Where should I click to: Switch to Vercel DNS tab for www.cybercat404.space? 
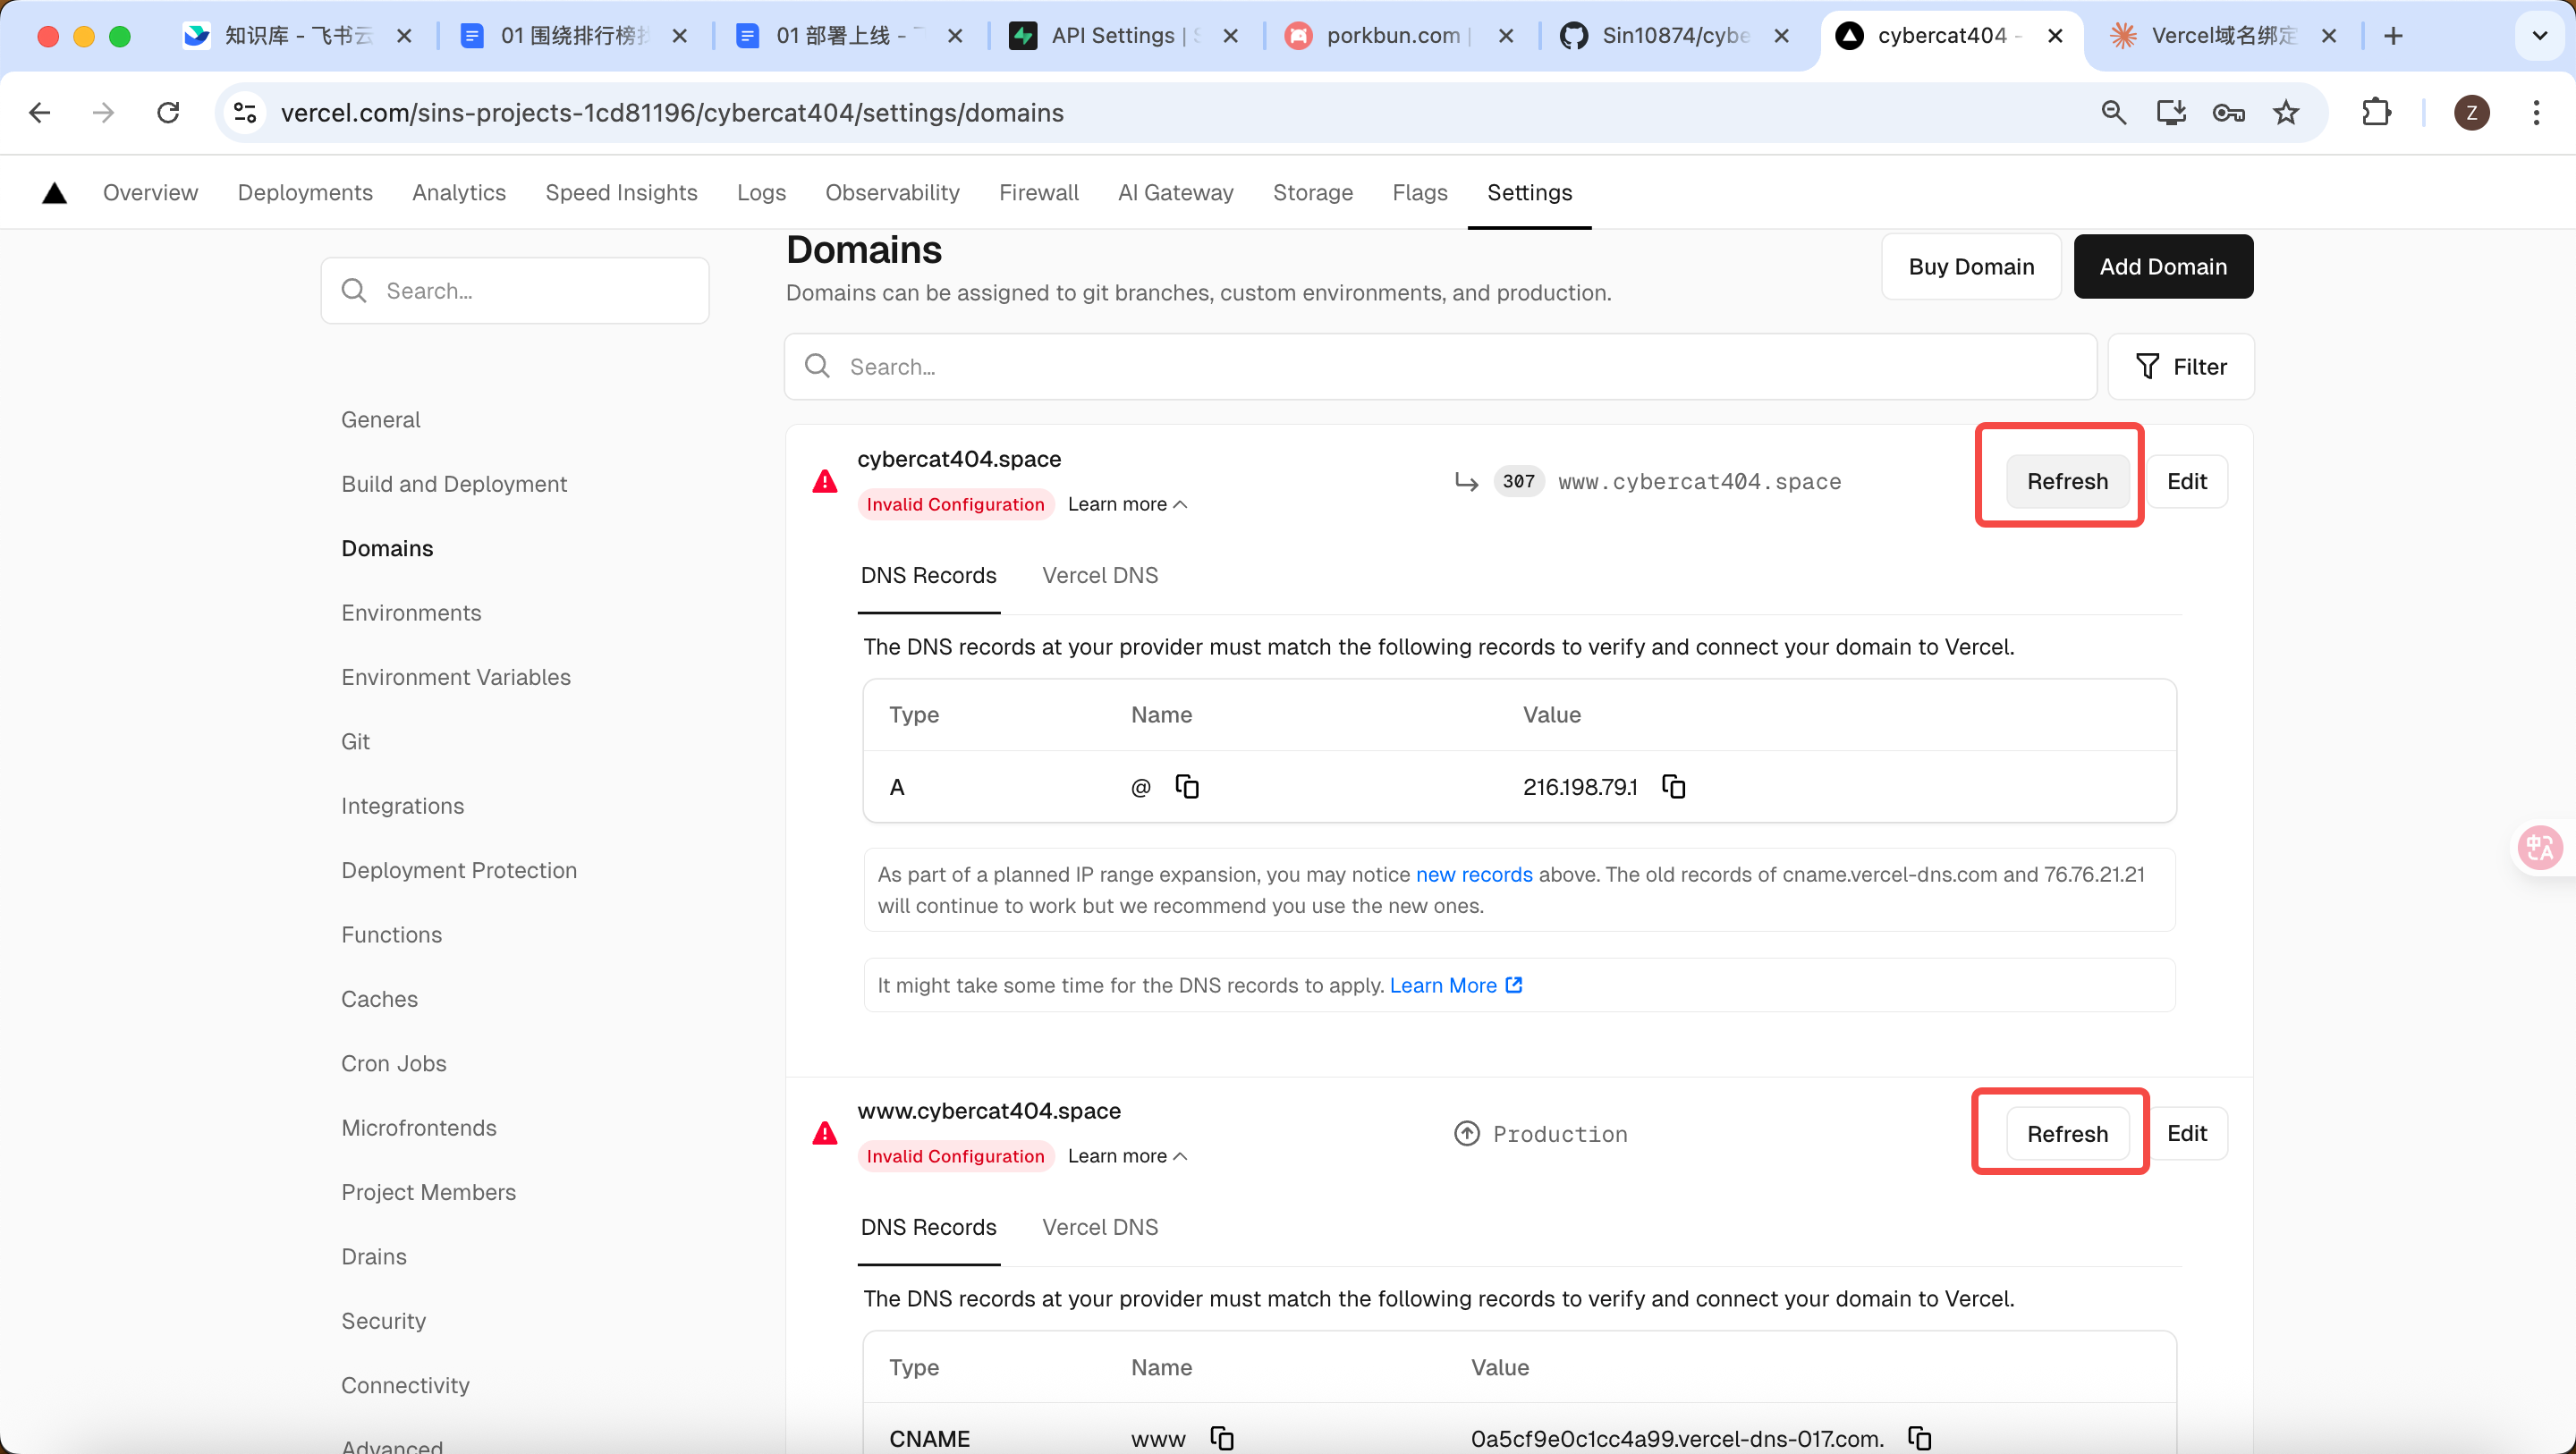pyautogui.click(x=1100, y=1227)
